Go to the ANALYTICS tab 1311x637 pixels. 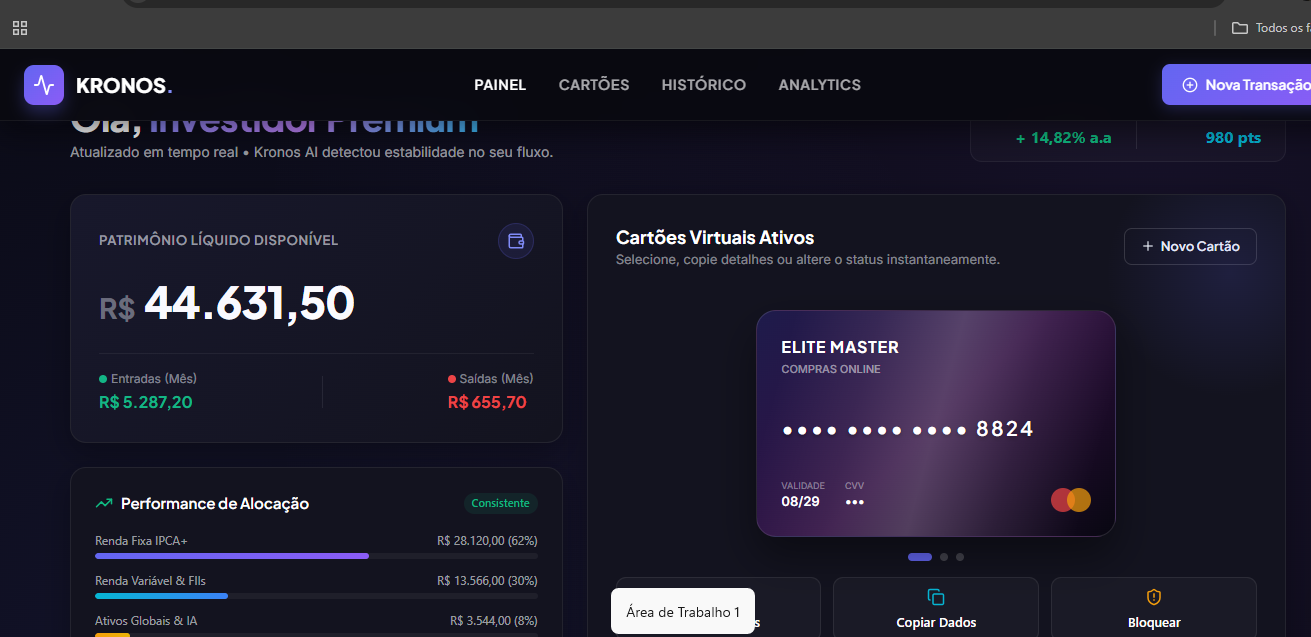tap(820, 85)
